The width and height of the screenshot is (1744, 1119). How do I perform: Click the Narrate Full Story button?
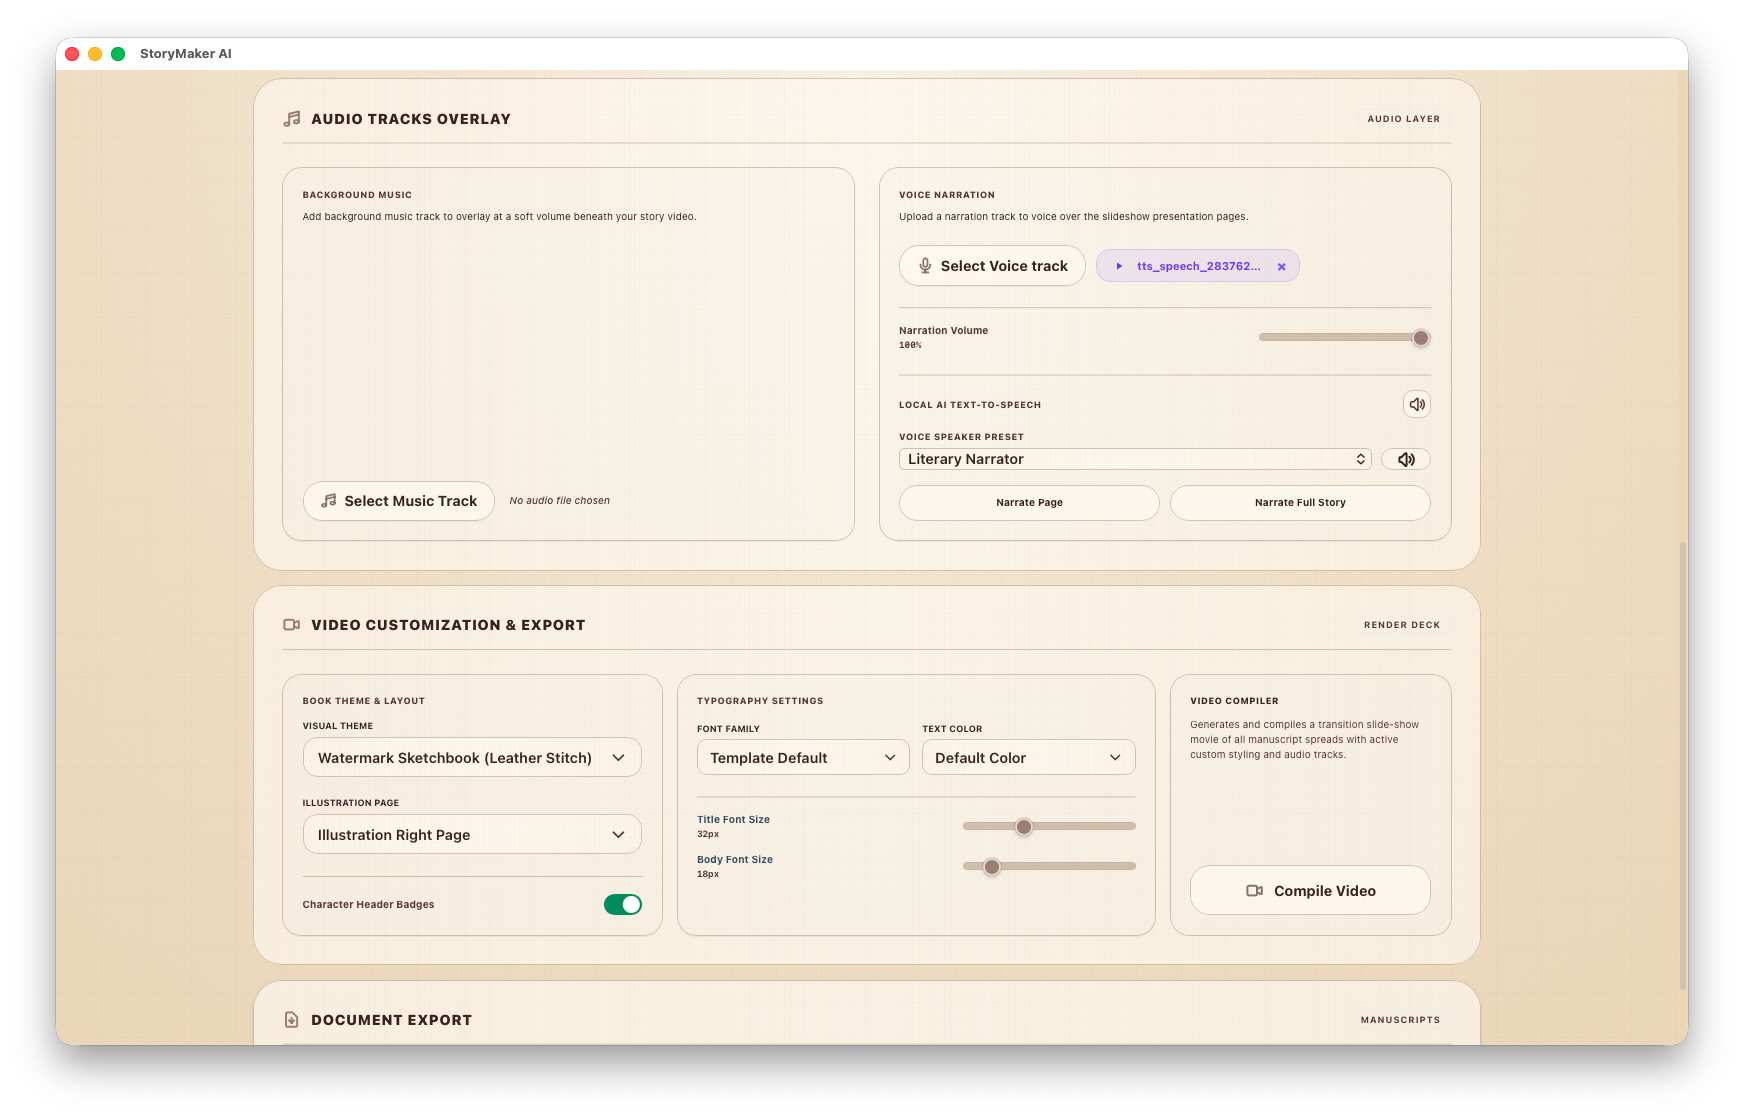tap(1300, 503)
